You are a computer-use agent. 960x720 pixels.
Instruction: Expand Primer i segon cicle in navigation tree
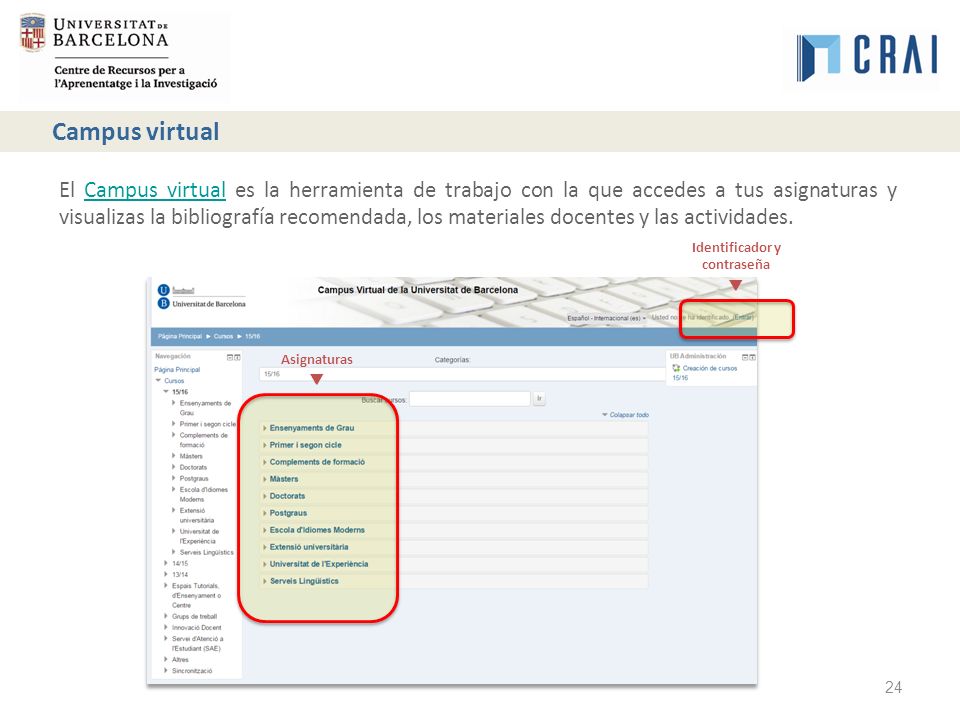[x=174, y=424]
